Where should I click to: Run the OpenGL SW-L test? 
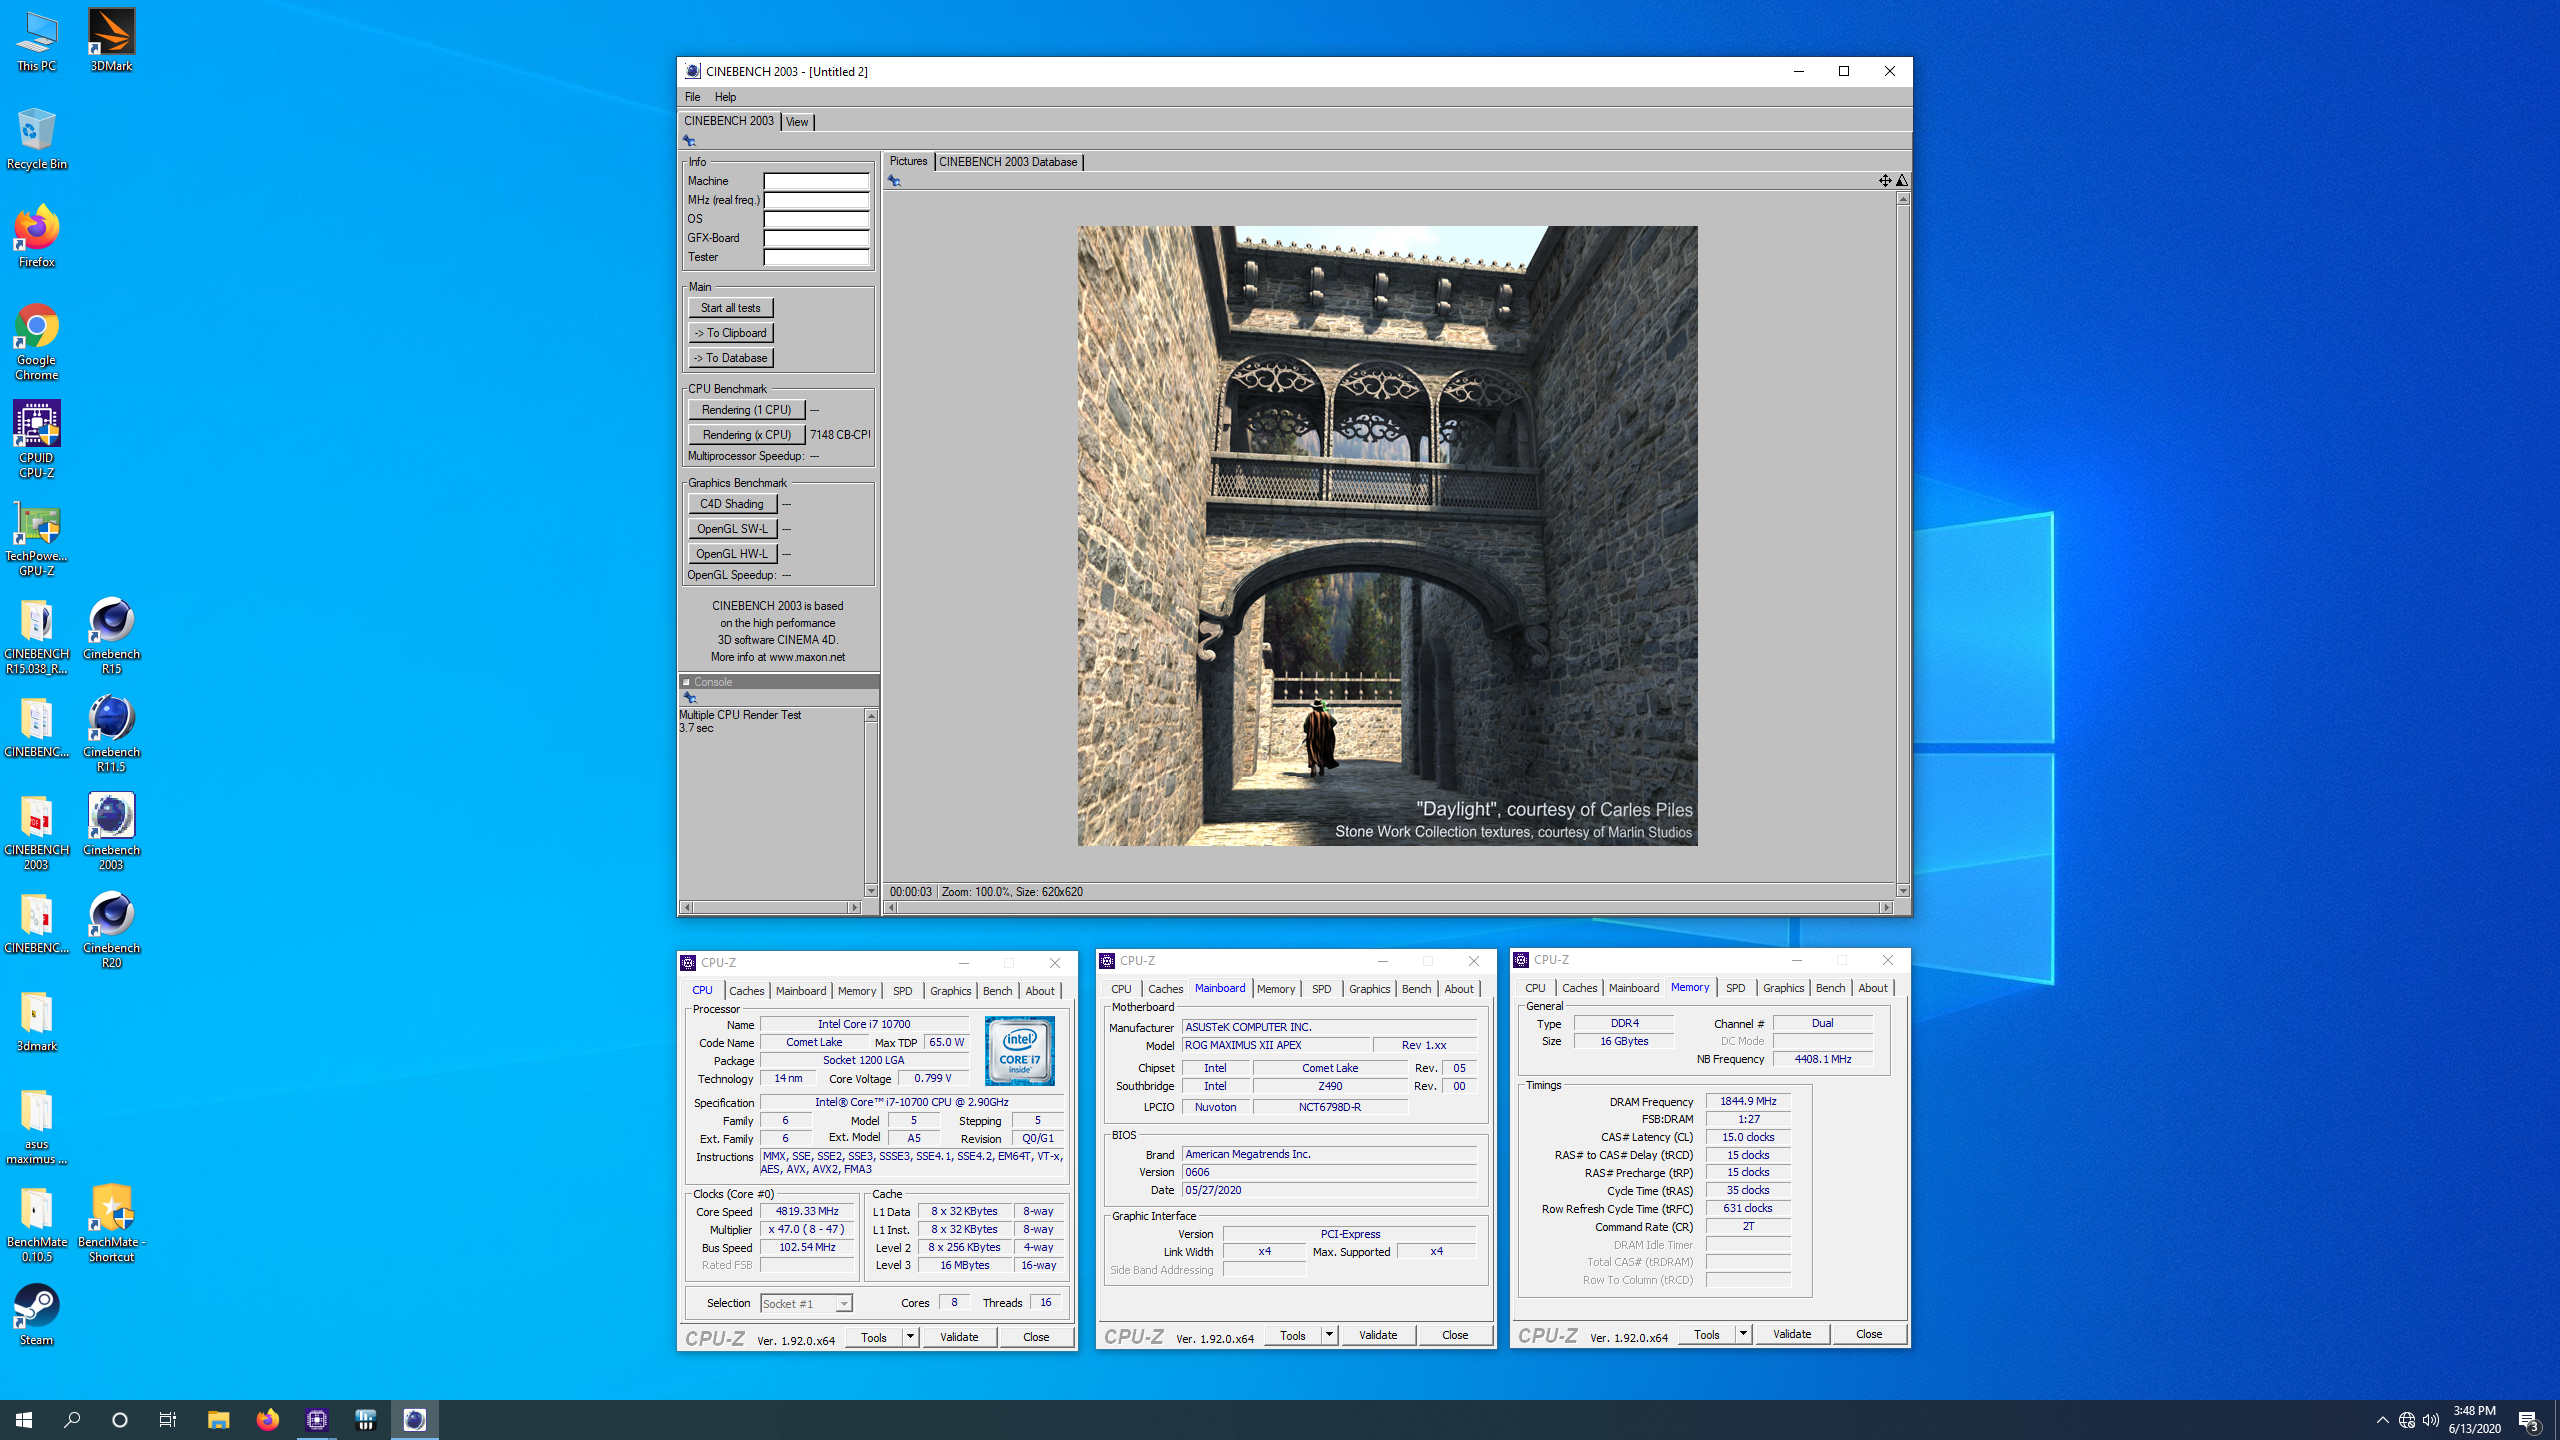point(732,529)
